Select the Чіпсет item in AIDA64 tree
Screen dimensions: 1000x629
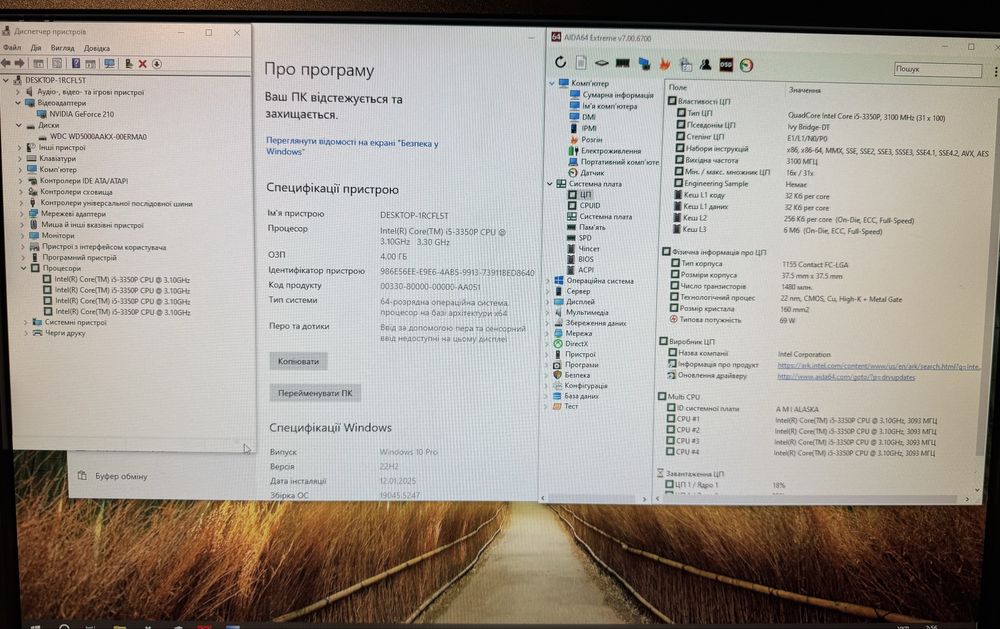tap(583, 249)
